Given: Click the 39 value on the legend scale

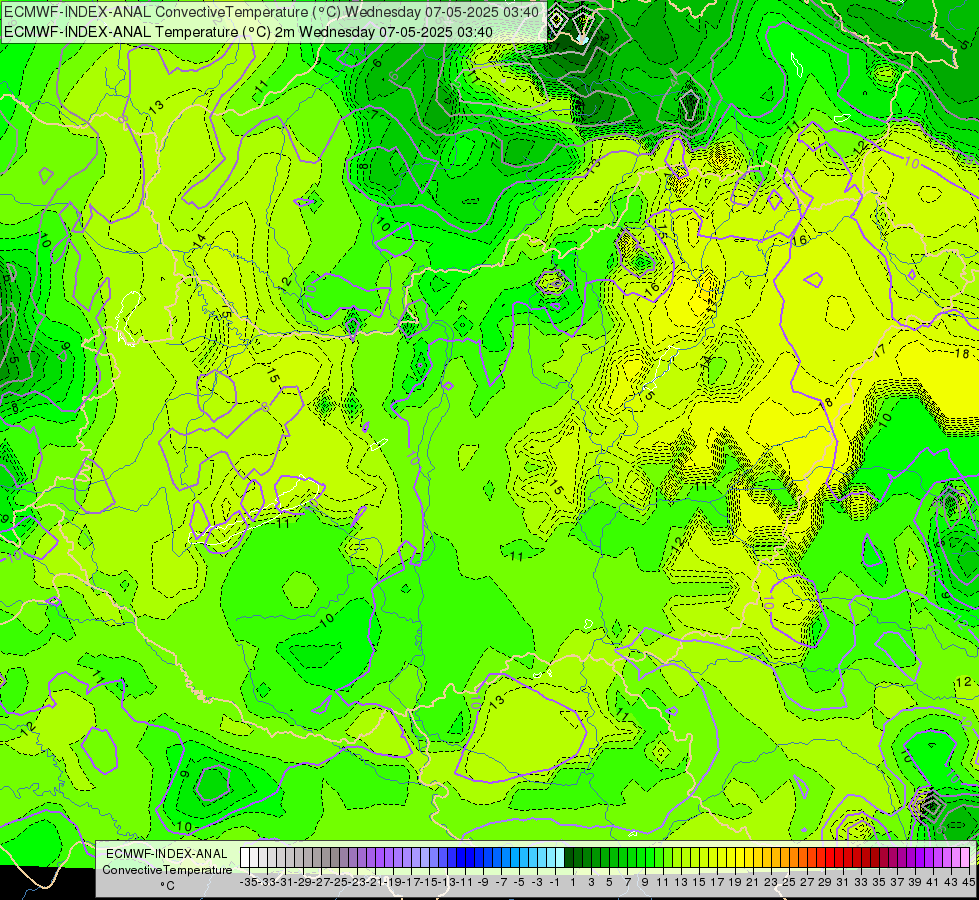Looking at the screenshot, I should coord(915,882).
